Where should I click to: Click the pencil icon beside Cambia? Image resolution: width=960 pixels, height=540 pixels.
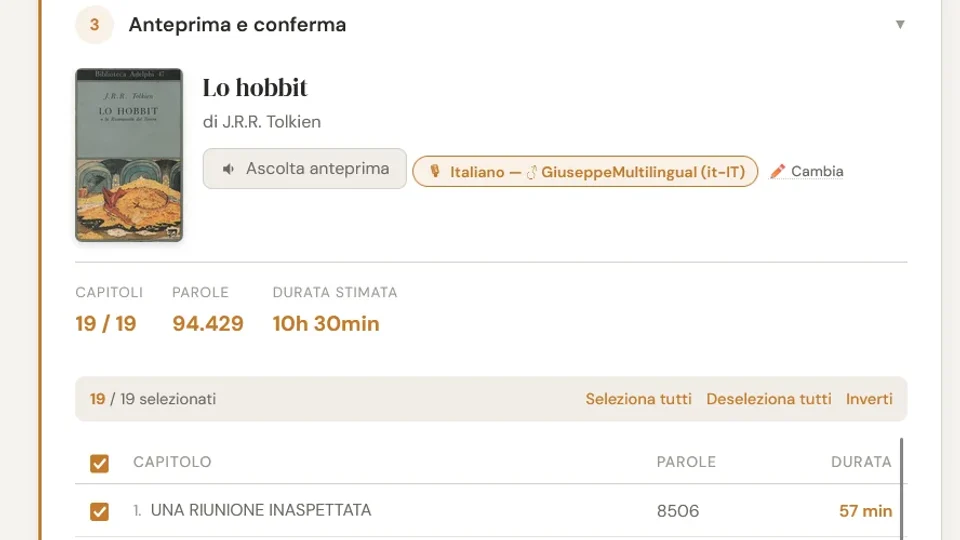pyautogui.click(x=778, y=171)
